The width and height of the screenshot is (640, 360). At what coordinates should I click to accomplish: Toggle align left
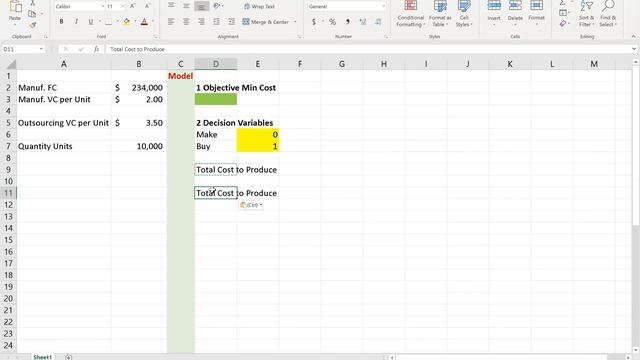171,22
